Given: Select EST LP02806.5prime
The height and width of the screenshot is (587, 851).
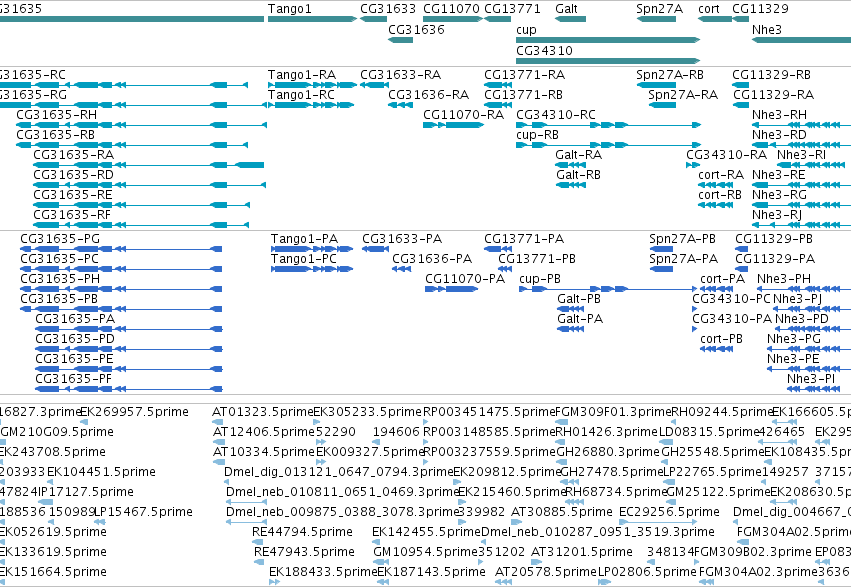Looking at the screenshot, I should (647, 572).
